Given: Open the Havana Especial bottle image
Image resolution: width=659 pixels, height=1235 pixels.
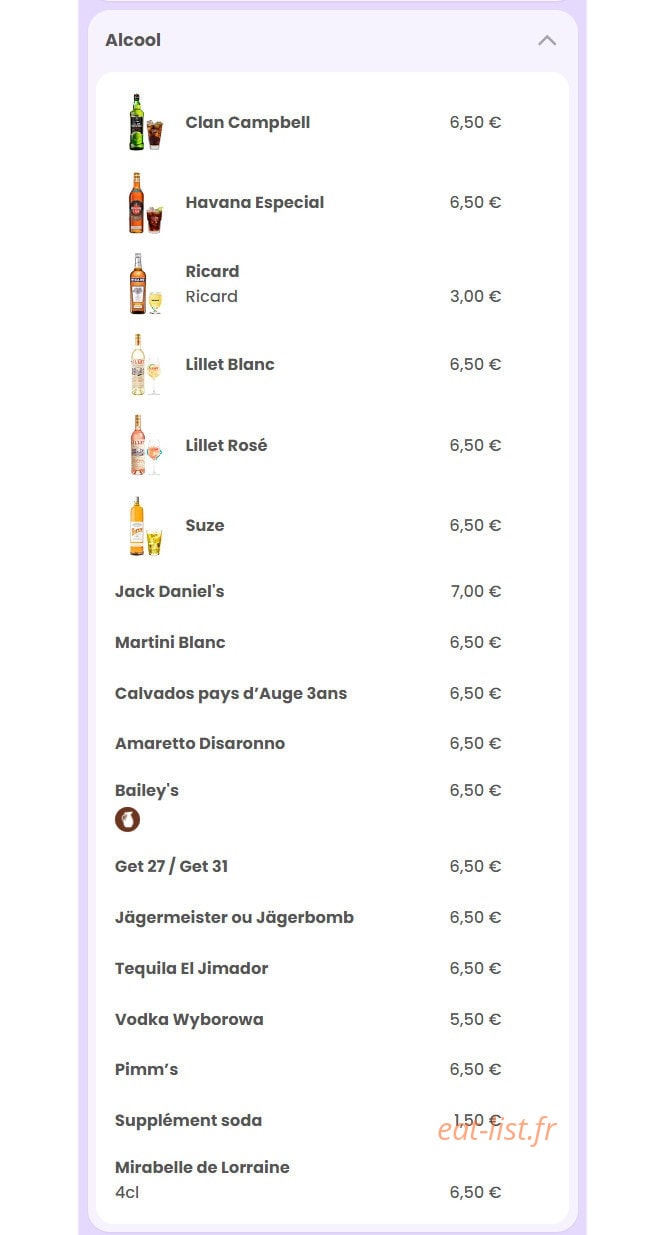Looking at the screenshot, I should pyautogui.click(x=145, y=203).
